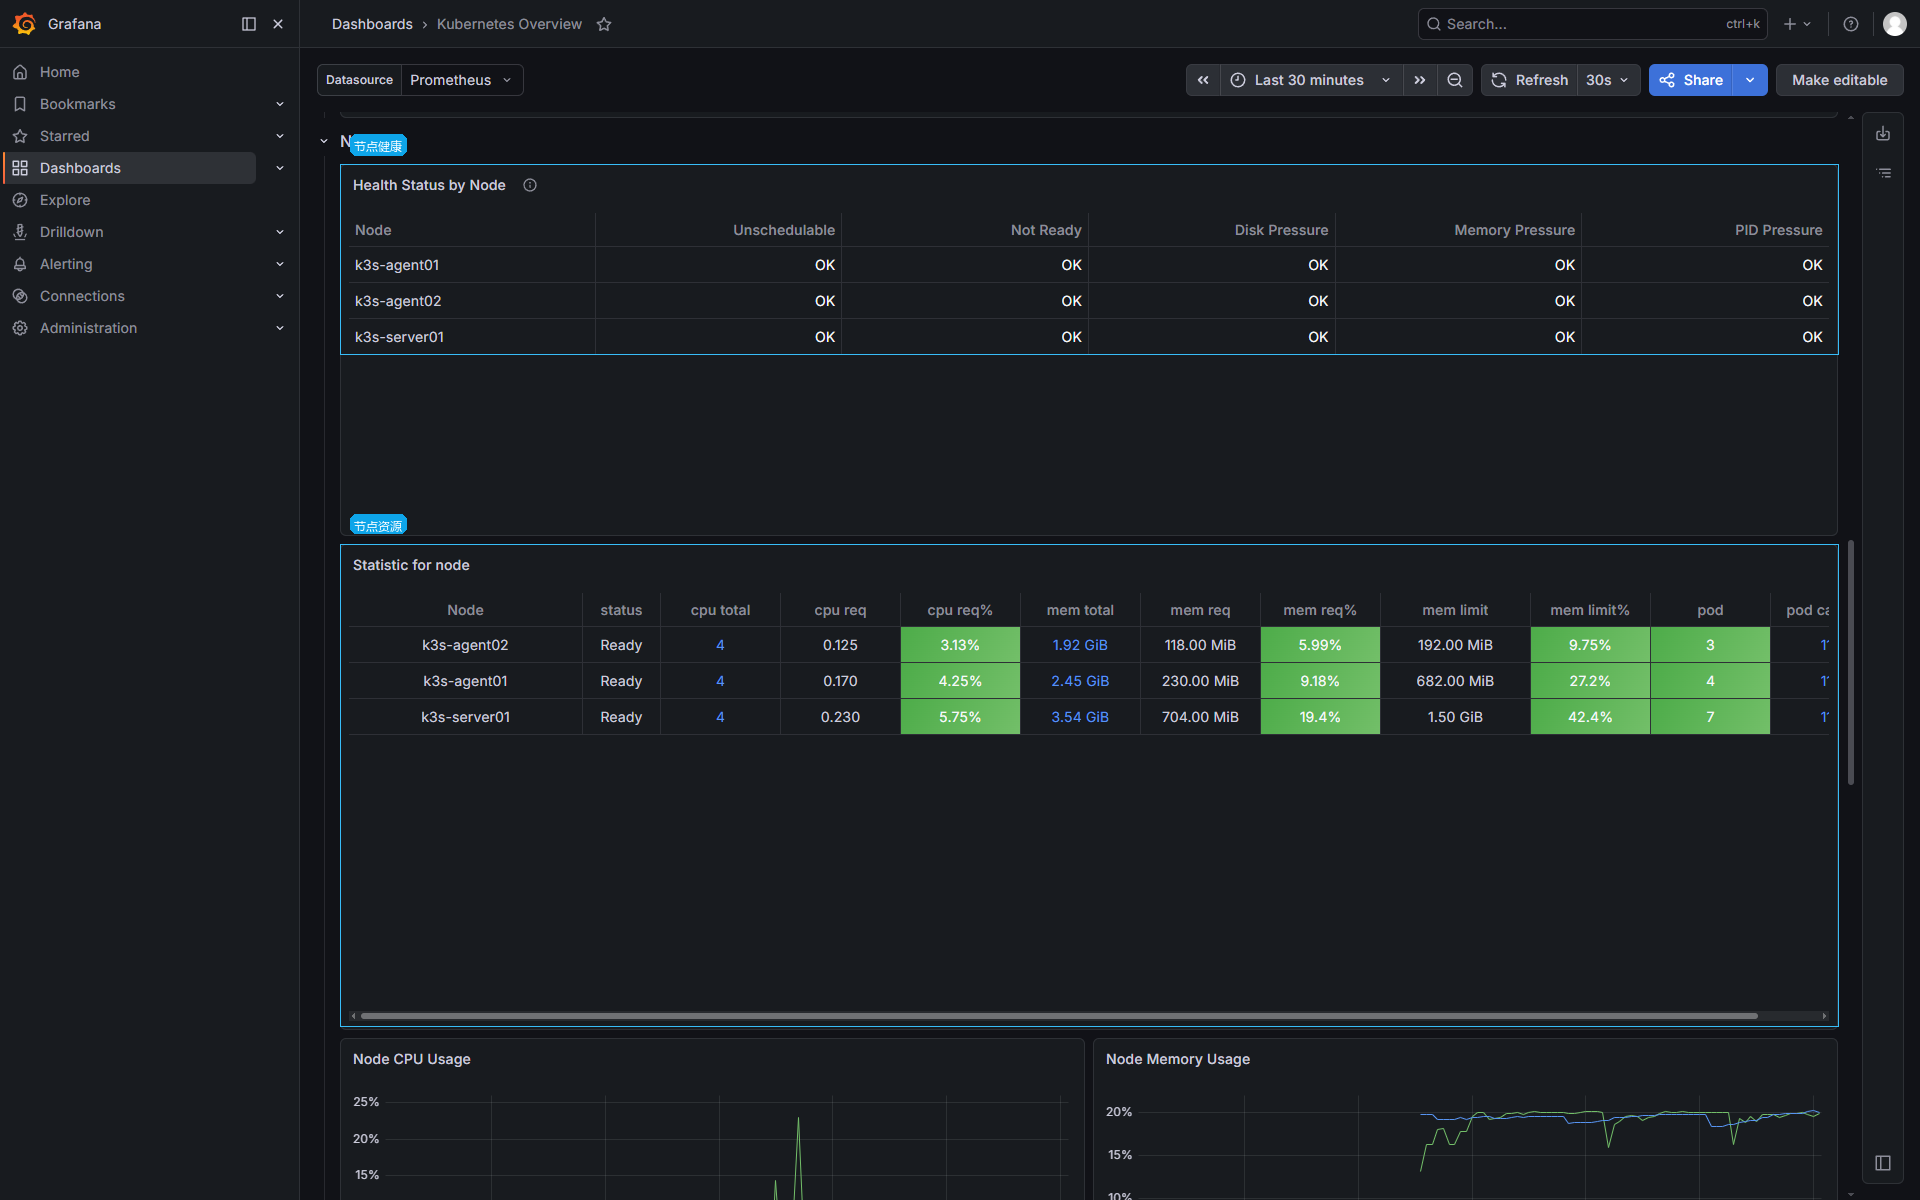Shift time range backwards

click(x=1203, y=80)
